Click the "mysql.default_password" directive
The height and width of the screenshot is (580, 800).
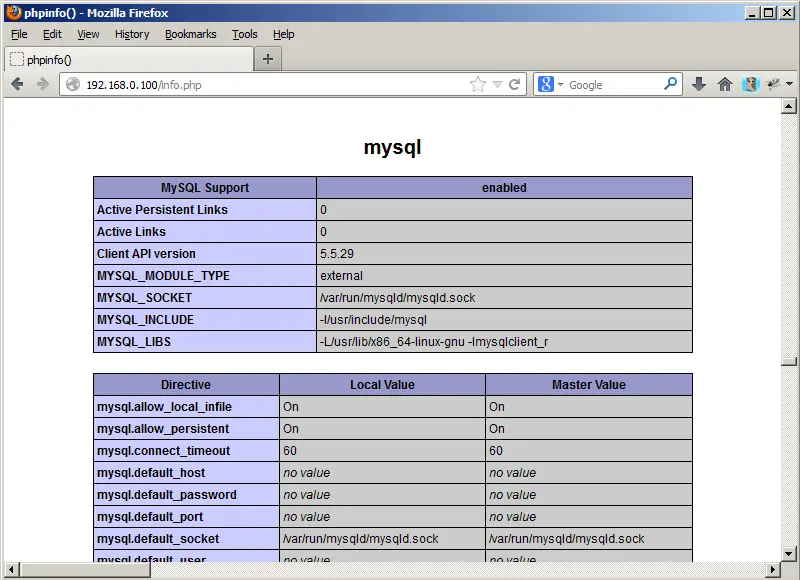[167, 495]
